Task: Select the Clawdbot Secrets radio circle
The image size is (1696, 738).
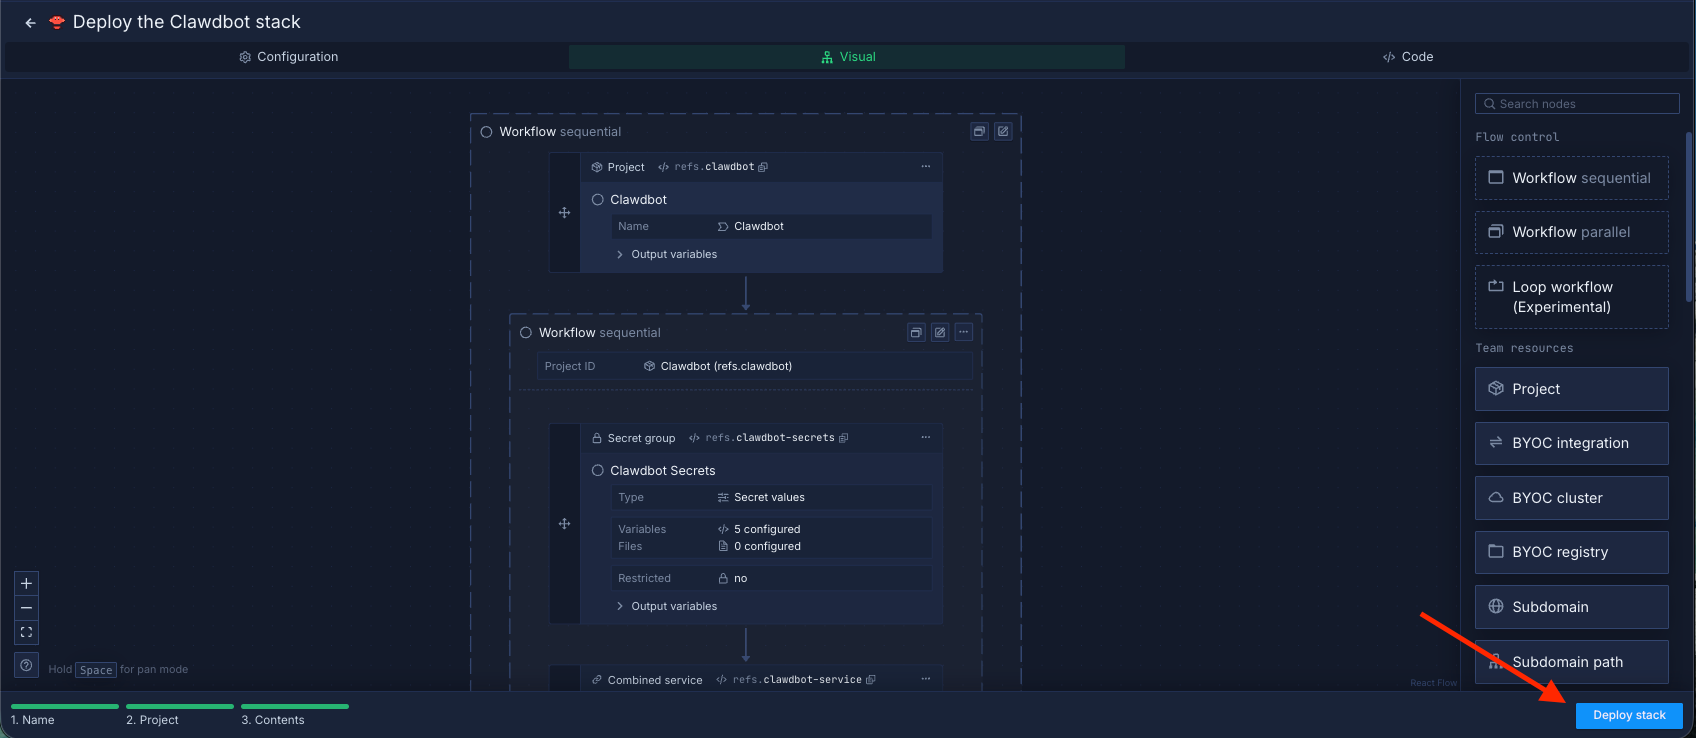Action: 598,471
